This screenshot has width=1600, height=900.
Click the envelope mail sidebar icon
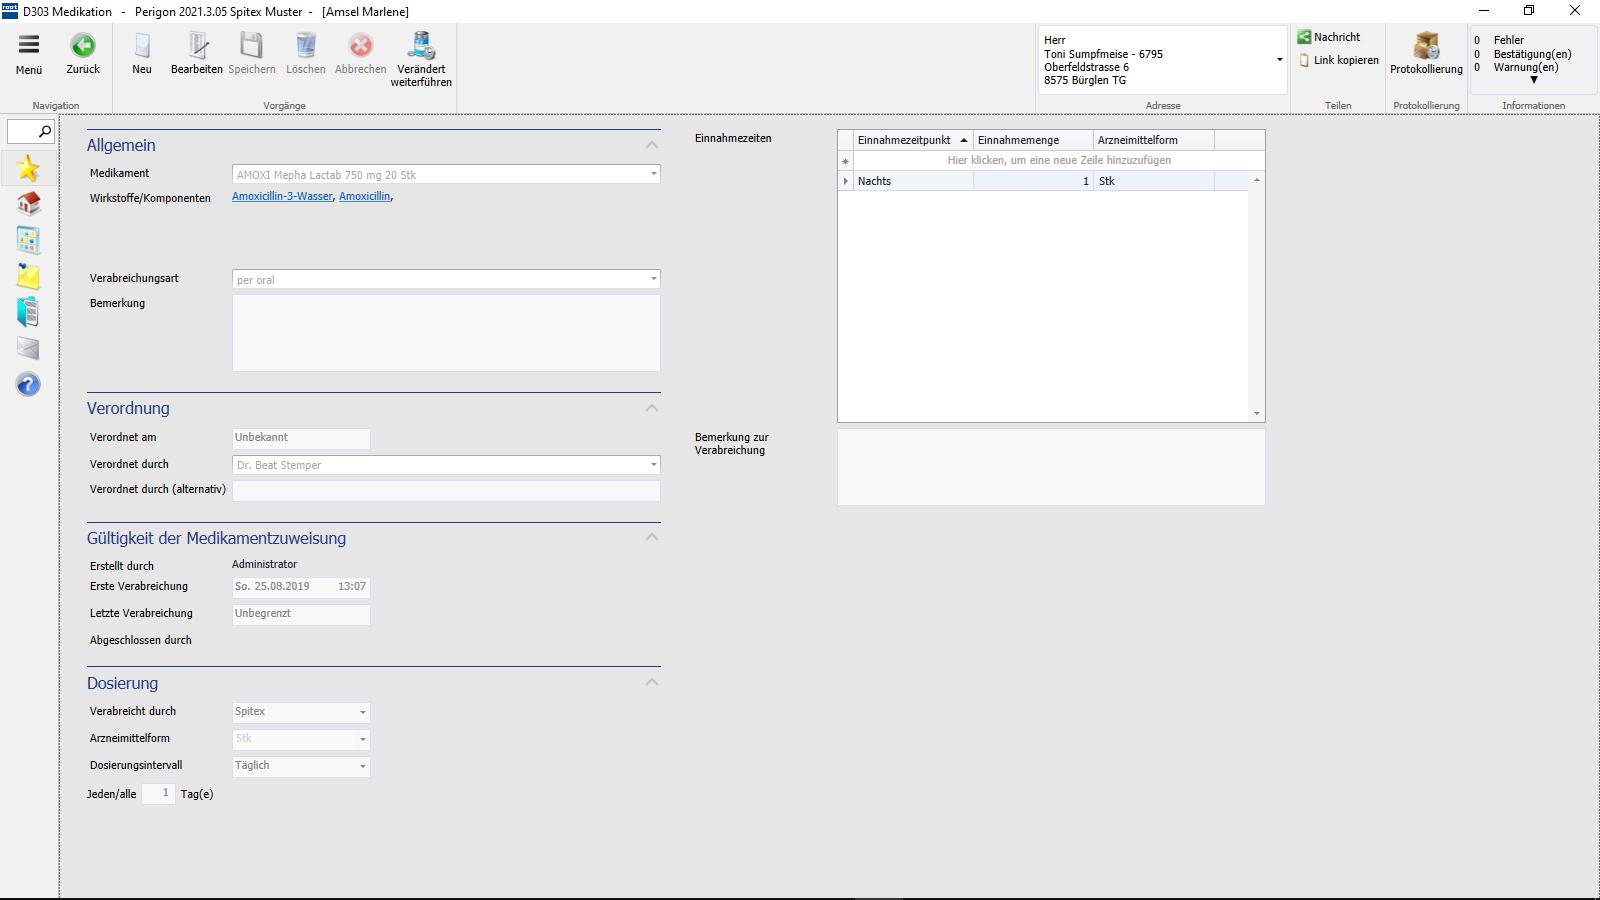pyautogui.click(x=28, y=348)
